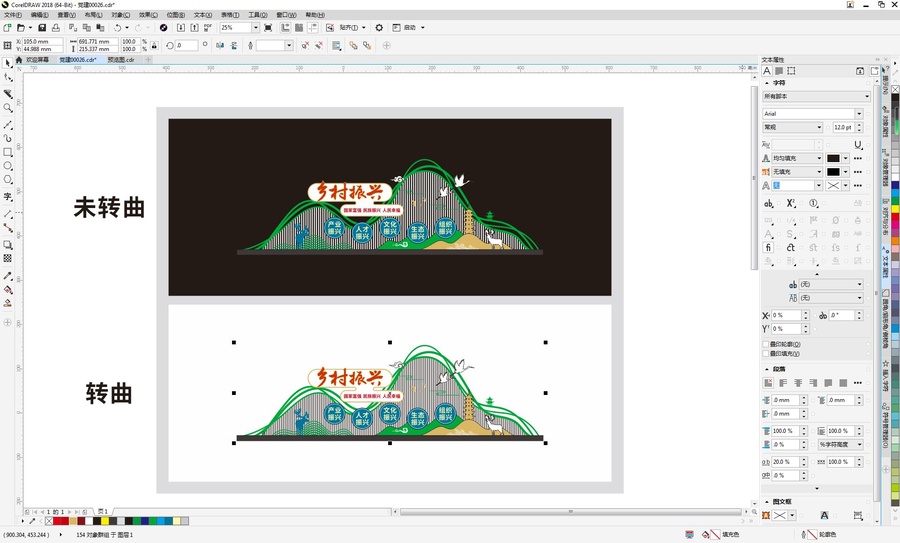Image resolution: width=900 pixels, height=543 pixels.
Task: Click the Publish to PDF icon
Action: 207,28
